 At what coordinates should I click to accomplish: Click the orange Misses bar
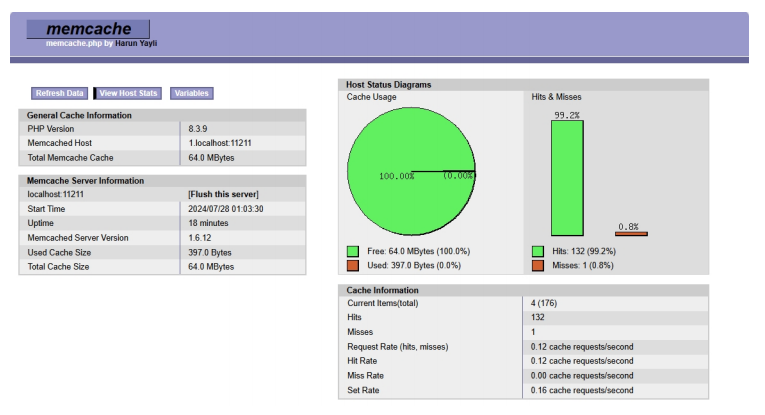tap(631, 234)
